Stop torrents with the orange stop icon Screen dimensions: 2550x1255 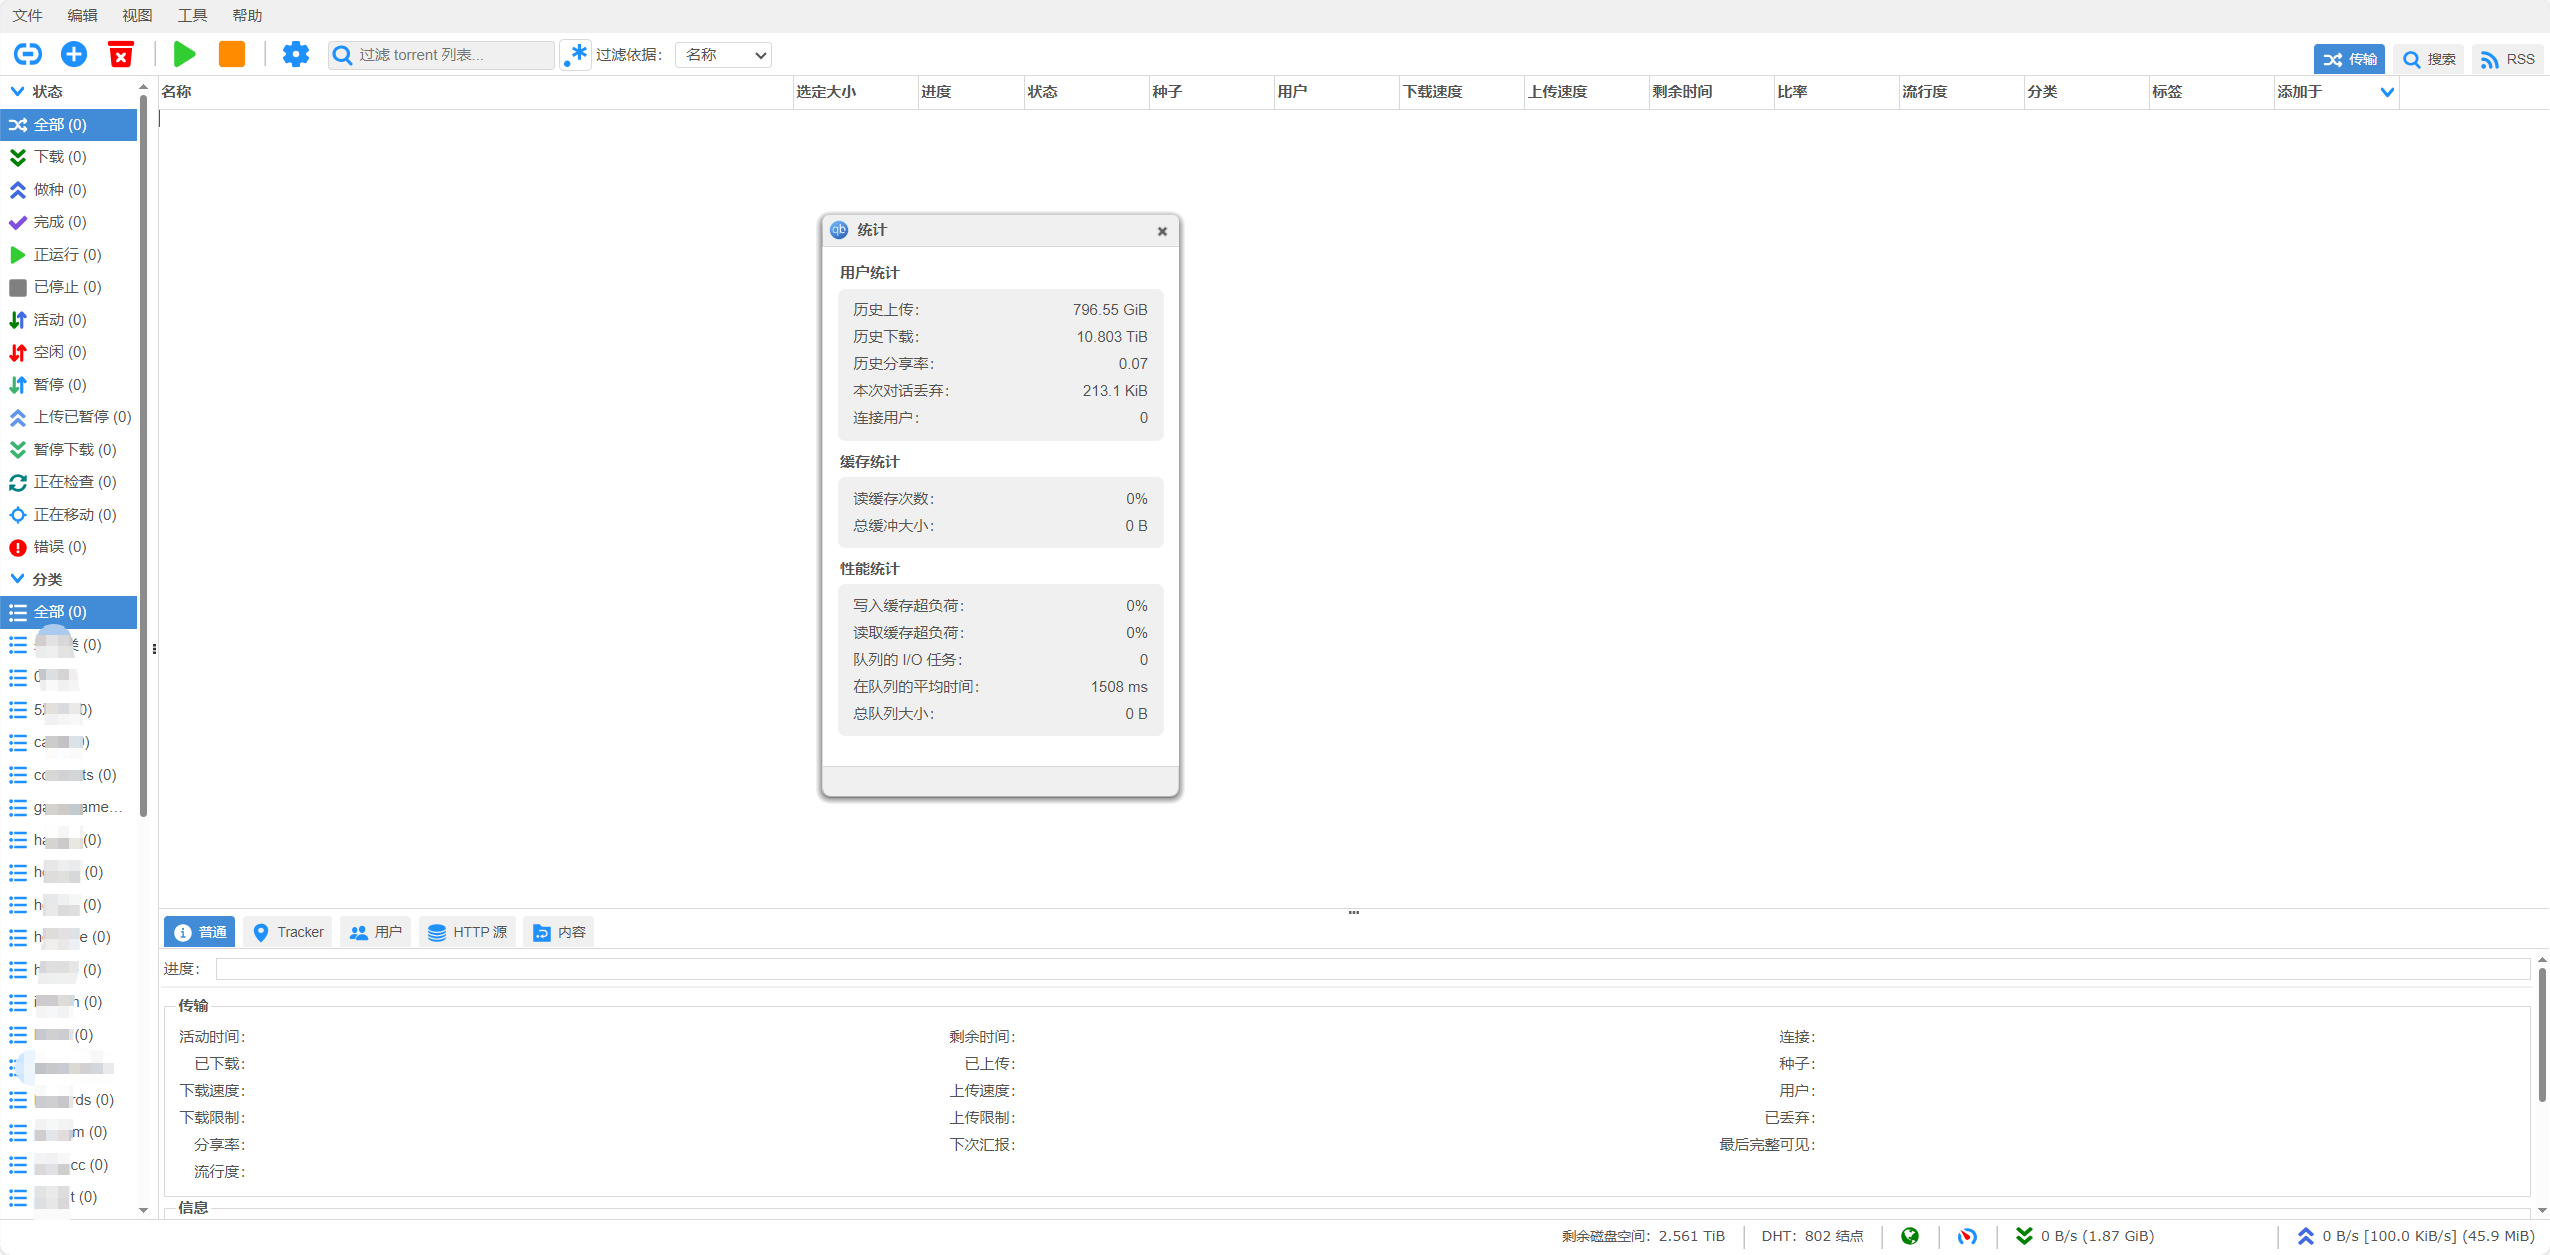tap(231, 54)
